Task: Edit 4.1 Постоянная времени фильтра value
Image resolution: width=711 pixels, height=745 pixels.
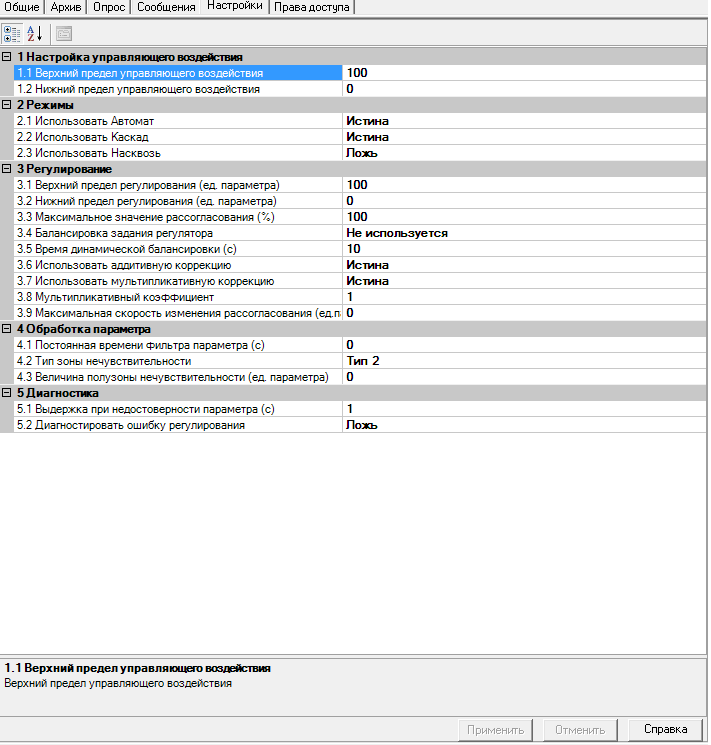Action: pos(524,345)
